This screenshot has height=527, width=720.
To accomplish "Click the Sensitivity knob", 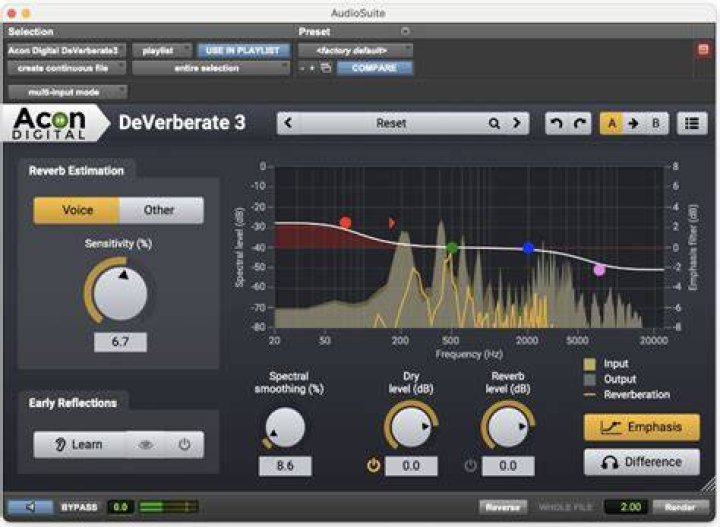I will (120, 293).
